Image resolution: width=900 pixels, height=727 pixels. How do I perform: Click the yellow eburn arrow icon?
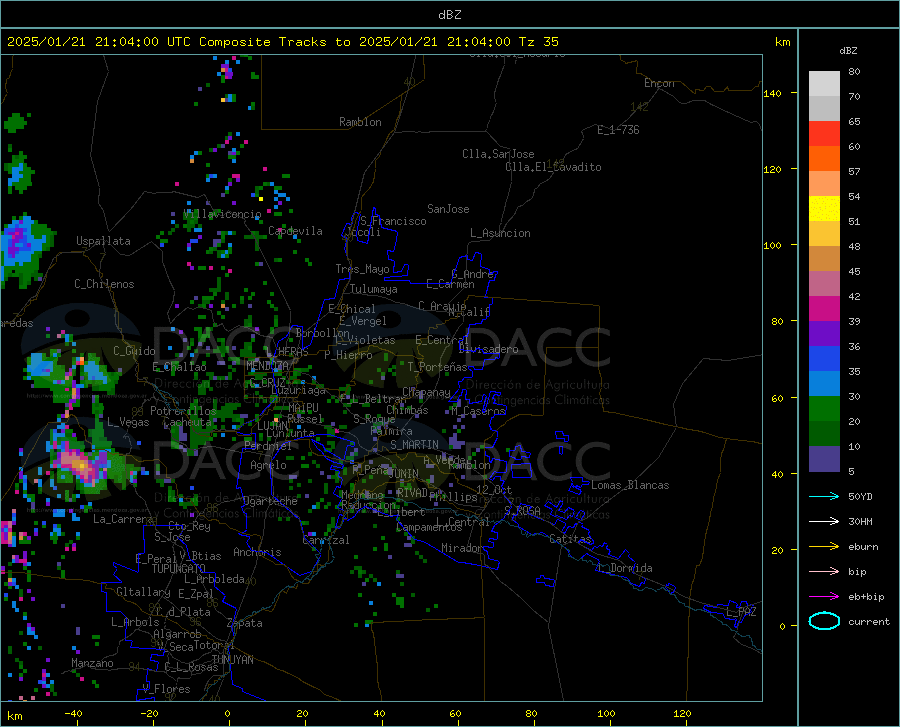(x=824, y=546)
